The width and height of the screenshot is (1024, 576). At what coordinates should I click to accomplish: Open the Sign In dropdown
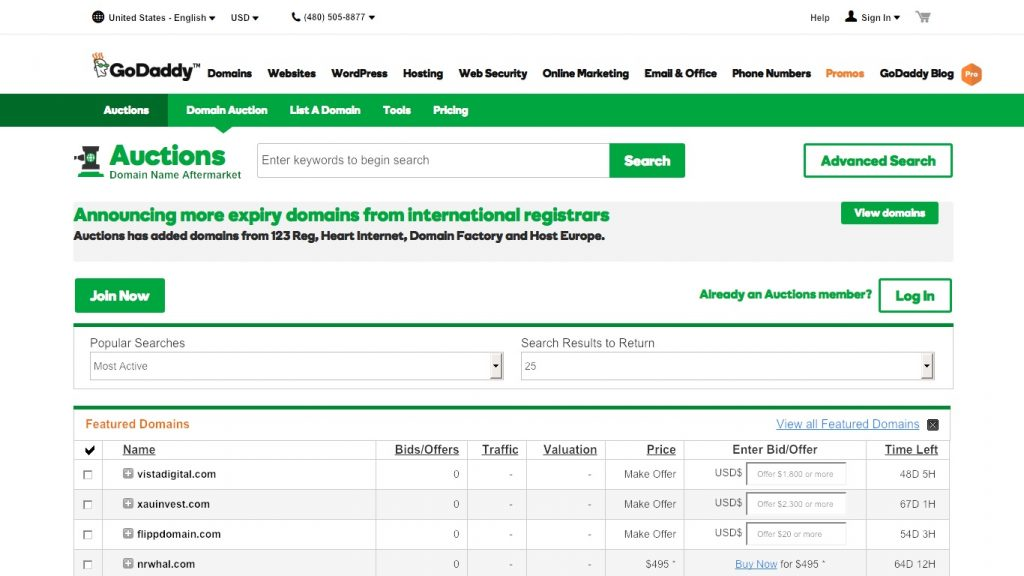872,17
